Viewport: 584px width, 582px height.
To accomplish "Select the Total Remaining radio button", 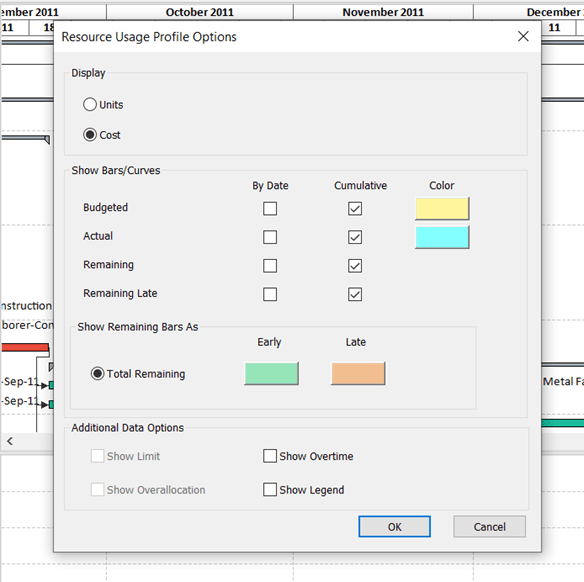I will click(x=98, y=373).
